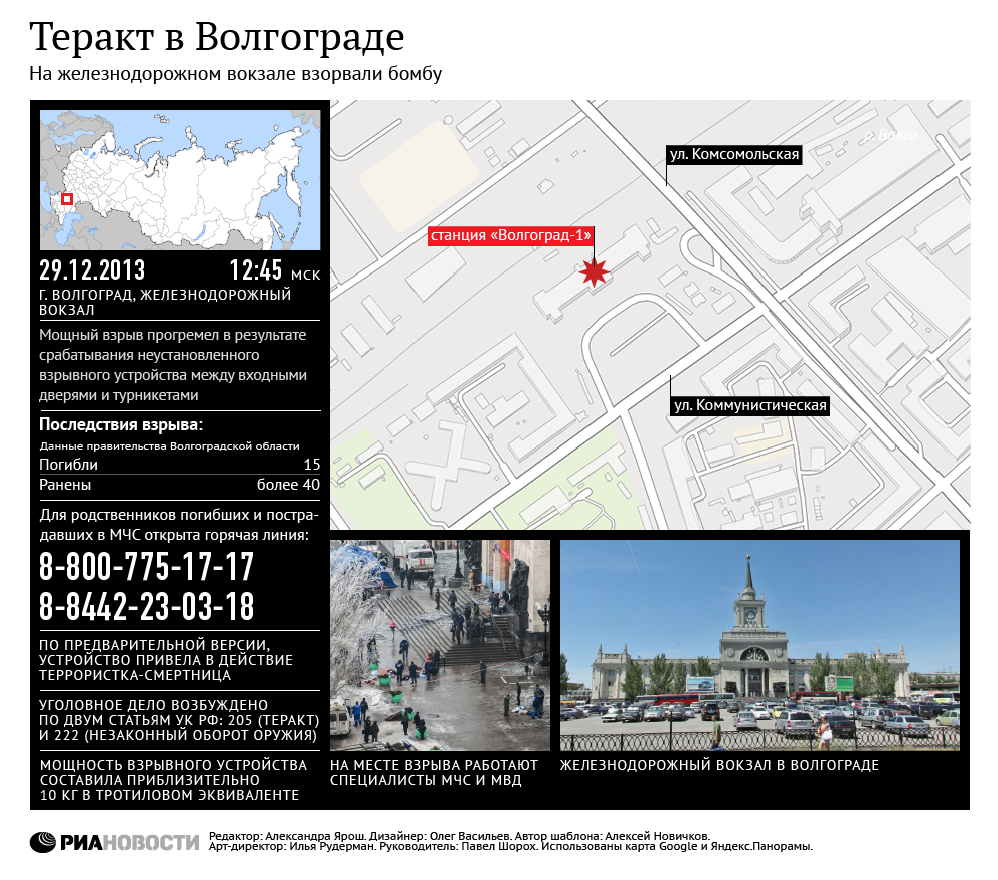Toggle the «Ранены более 40» statistics row
Viewport: 998px width, 880px height.
[x=178, y=484]
